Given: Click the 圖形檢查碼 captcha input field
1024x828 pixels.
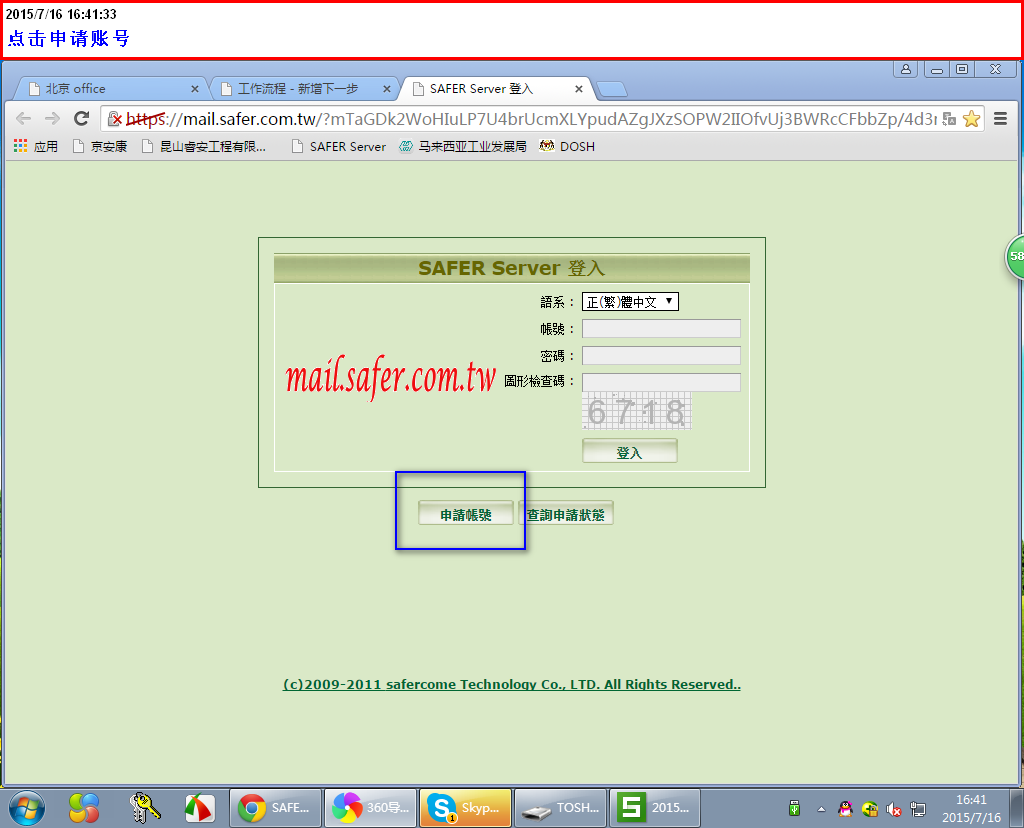Looking at the screenshot, I should [661, 382].
